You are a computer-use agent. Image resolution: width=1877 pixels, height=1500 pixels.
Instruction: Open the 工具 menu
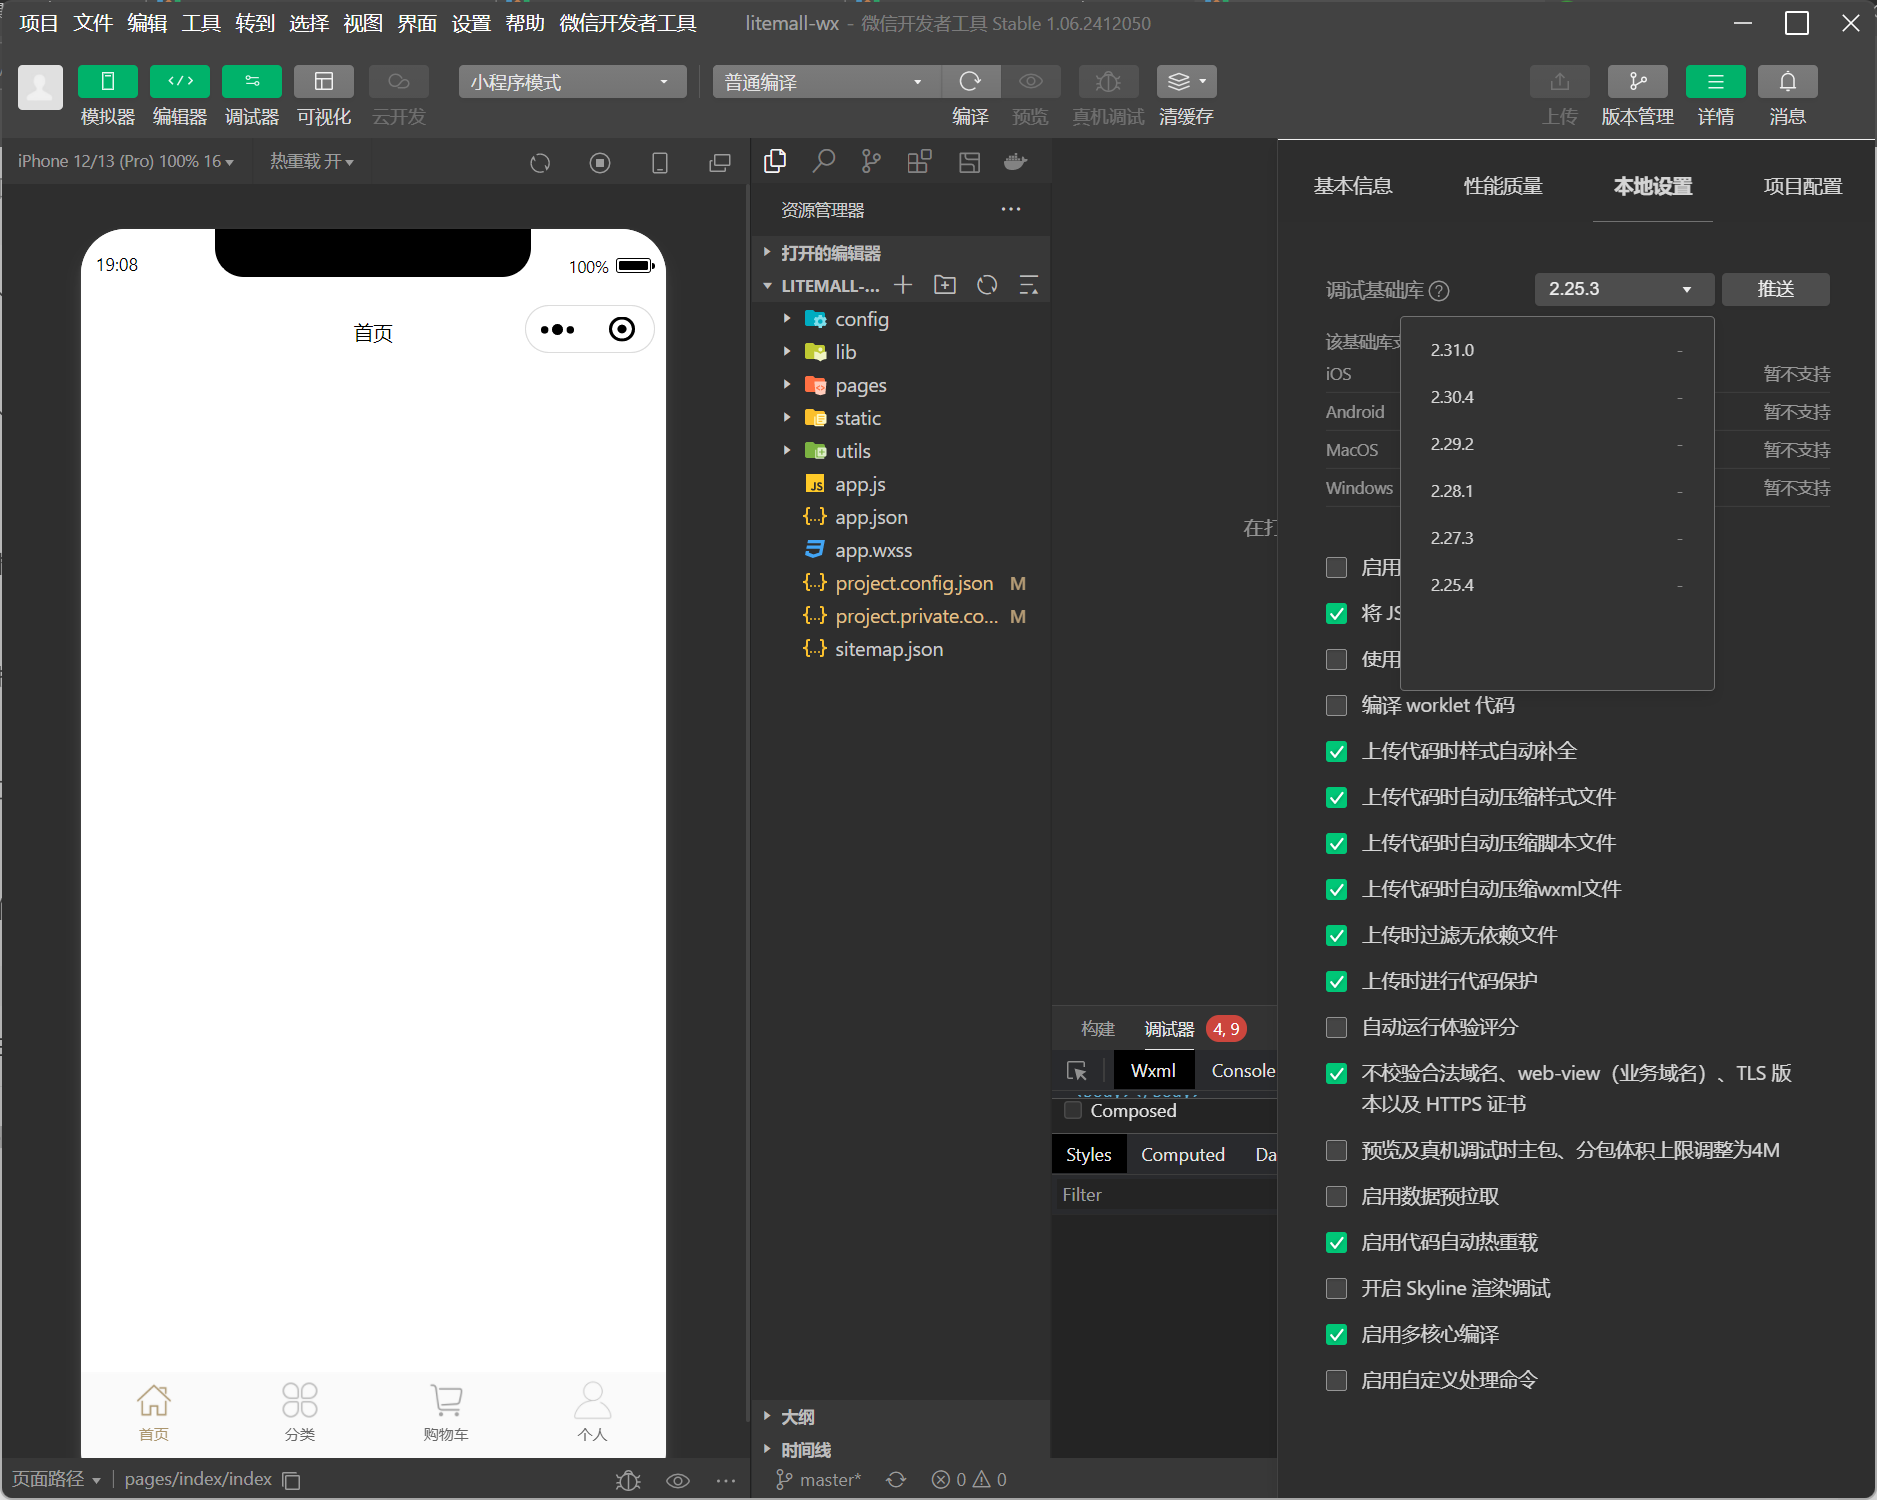pos(201,23)
